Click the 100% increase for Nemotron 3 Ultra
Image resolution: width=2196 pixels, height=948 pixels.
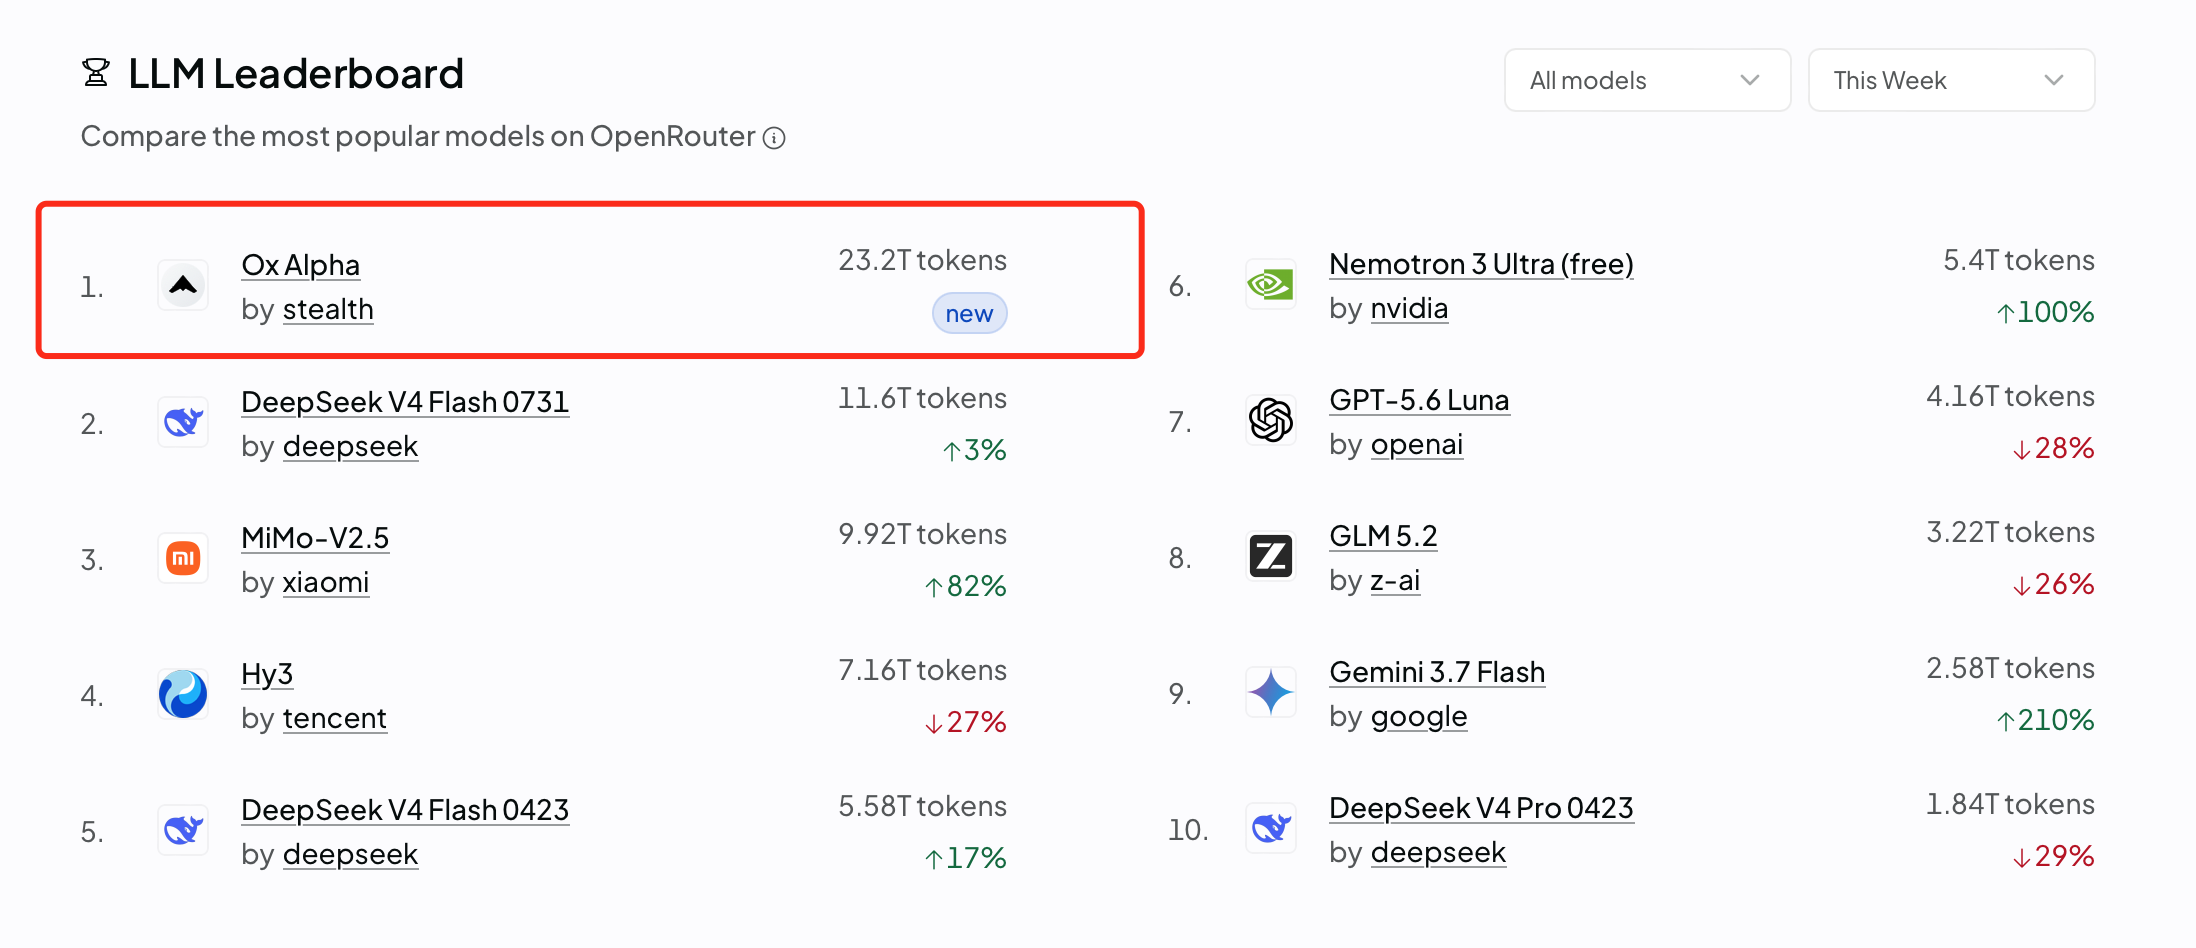(2045, 312)
